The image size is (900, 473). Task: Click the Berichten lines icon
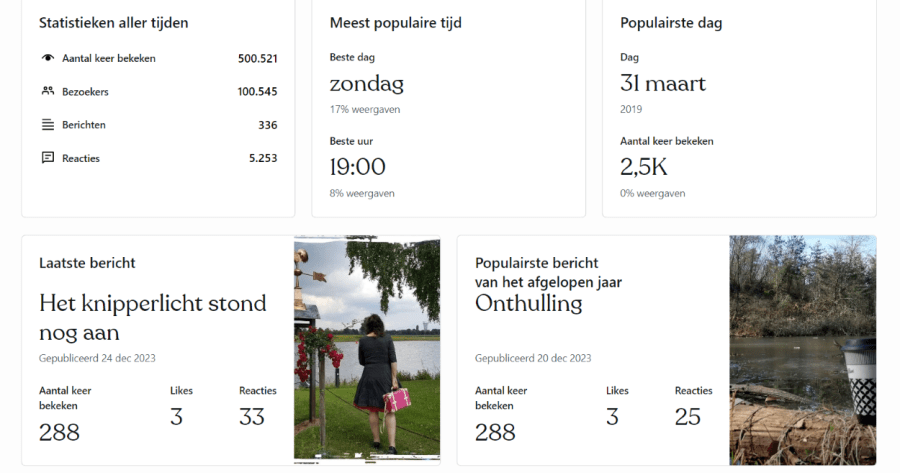(47, 125)
